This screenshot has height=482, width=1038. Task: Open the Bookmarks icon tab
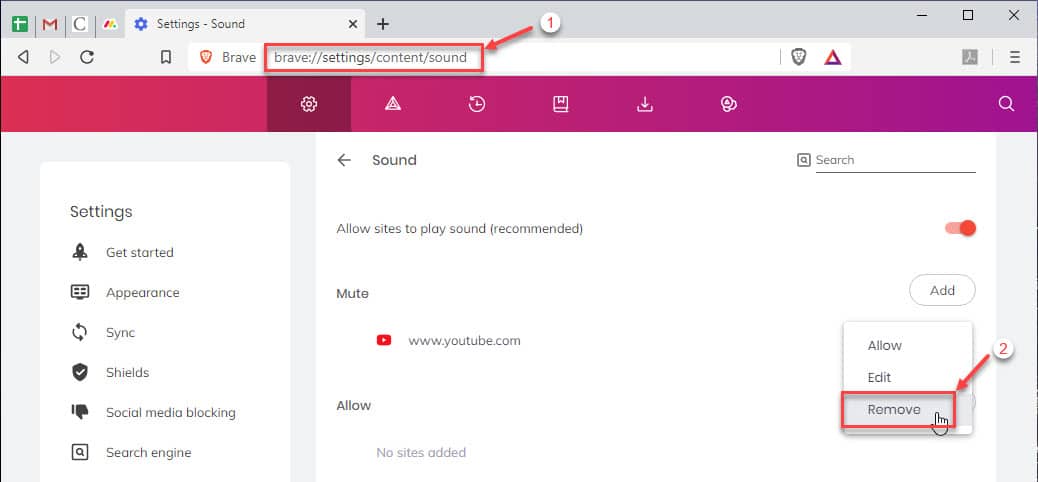[x=561, y=104]
